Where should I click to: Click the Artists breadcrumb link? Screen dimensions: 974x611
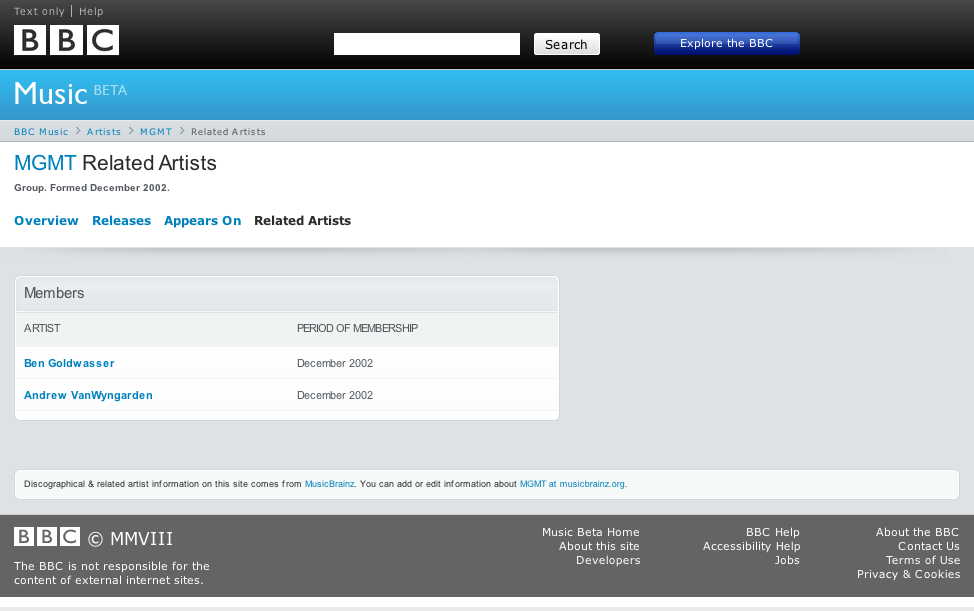[x=104, y=132]
